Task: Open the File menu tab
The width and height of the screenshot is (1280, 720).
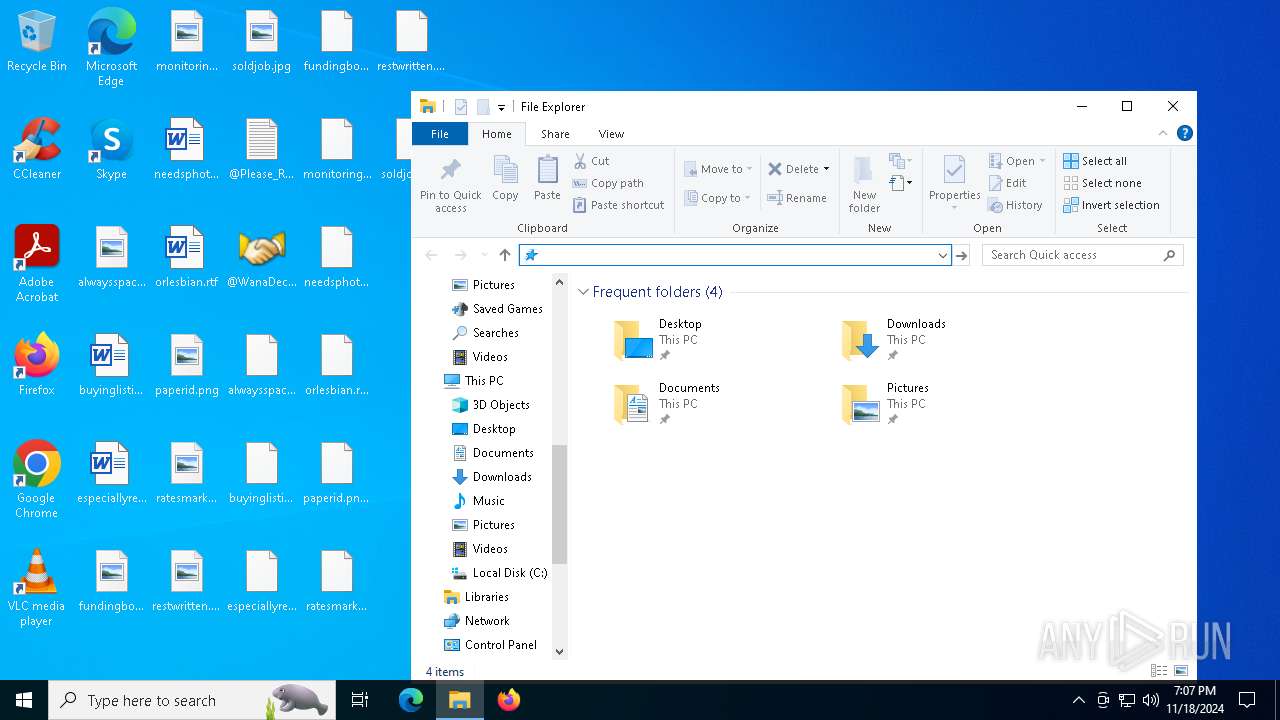Action: (439, 134)
